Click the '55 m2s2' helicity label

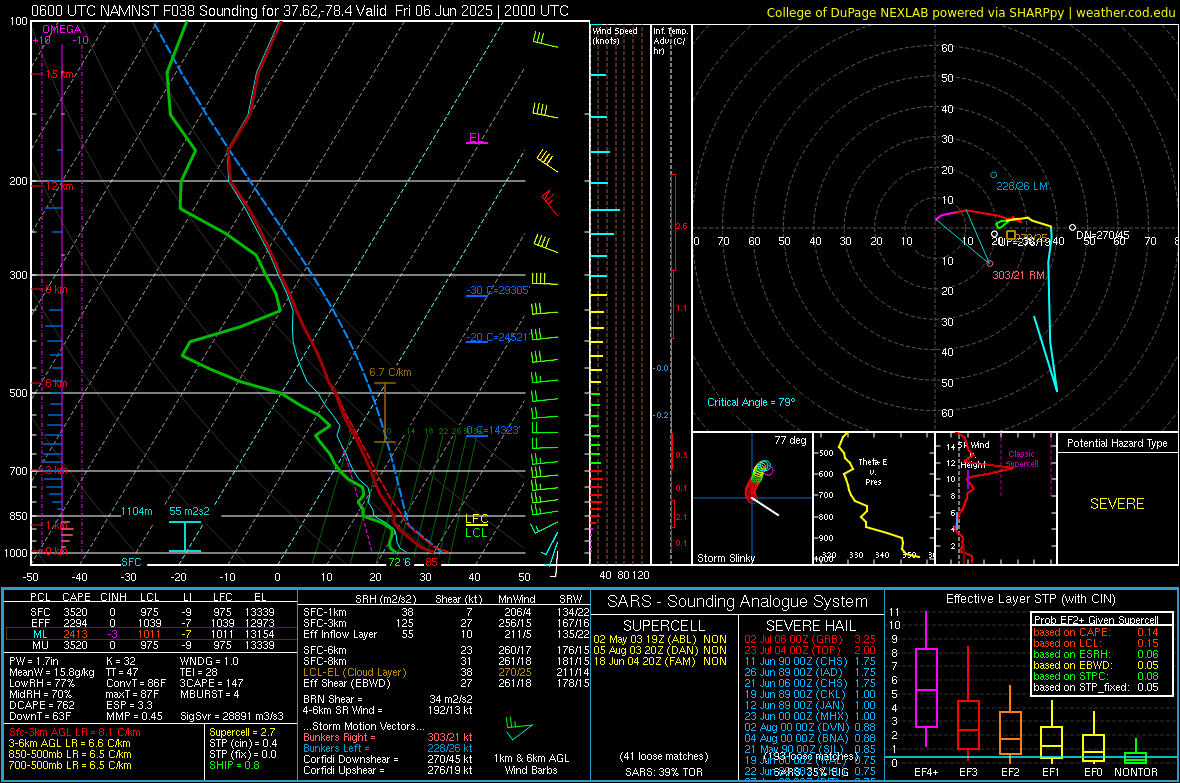tap(189, 511)
